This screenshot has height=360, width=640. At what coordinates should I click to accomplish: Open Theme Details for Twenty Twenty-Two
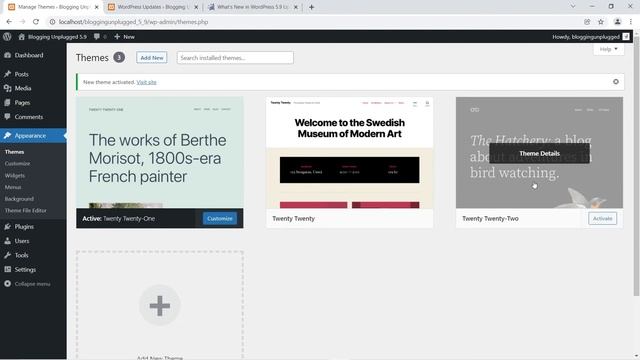[539, 153]
